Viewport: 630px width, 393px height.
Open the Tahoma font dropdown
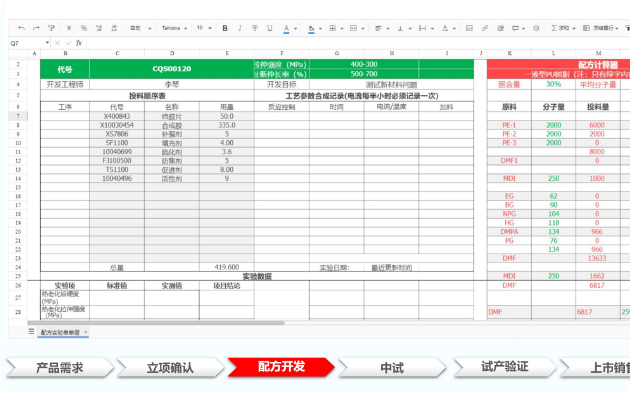174,28
